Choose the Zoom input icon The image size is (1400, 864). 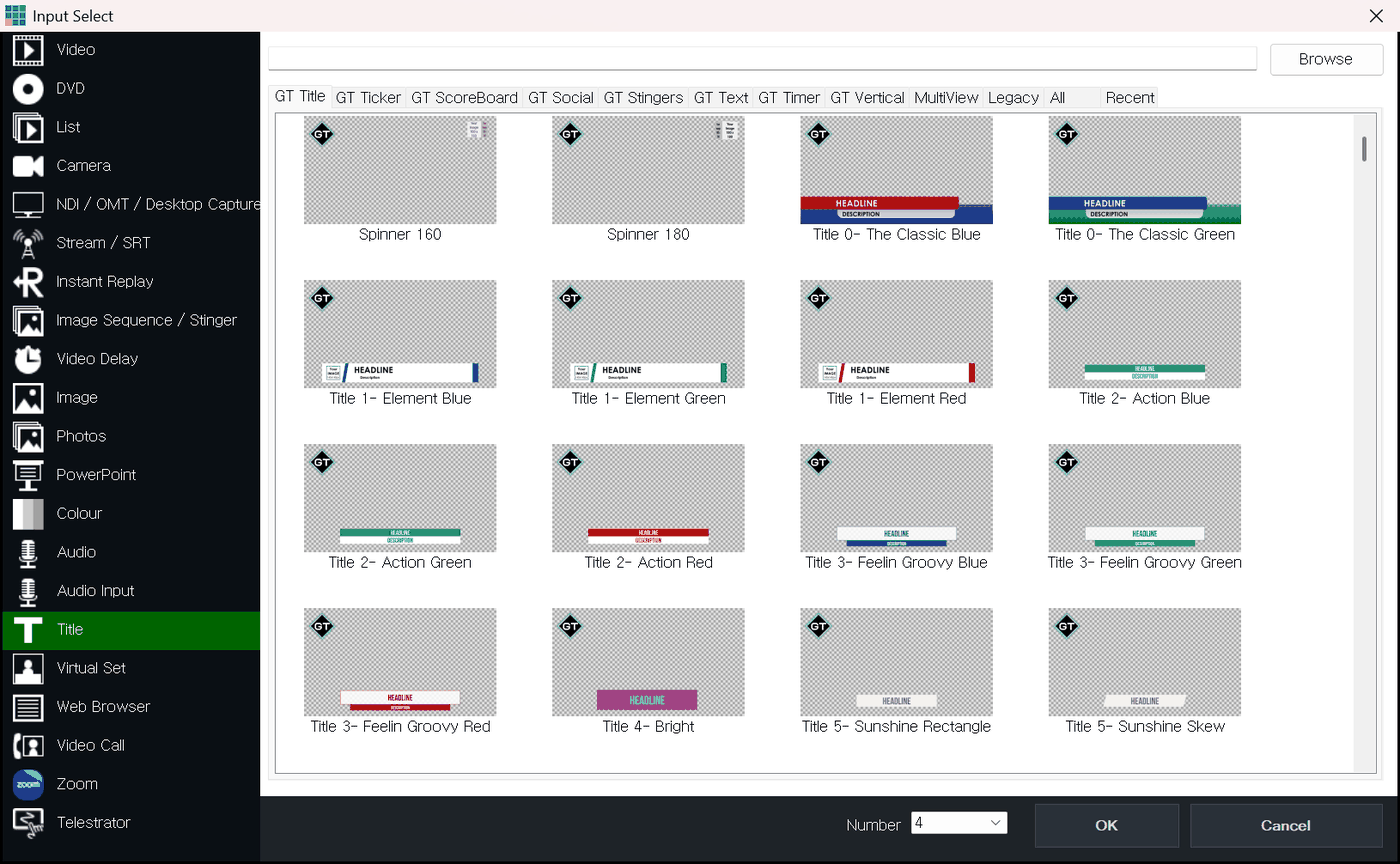(x=28, y=784)
